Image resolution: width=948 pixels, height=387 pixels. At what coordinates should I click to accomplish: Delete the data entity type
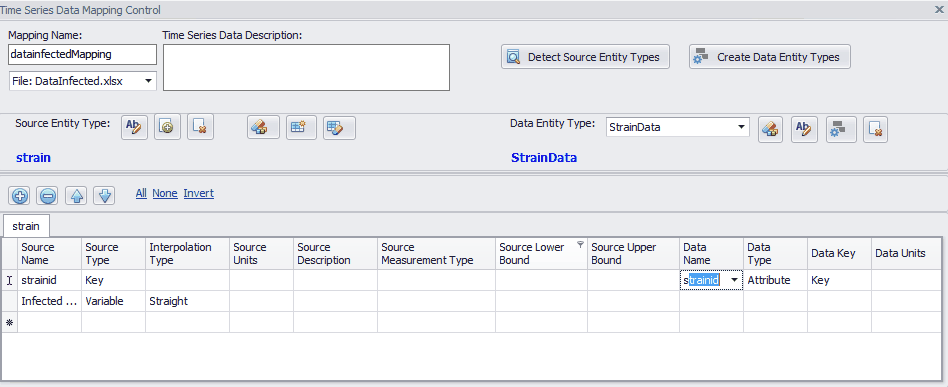click(875, 128)
